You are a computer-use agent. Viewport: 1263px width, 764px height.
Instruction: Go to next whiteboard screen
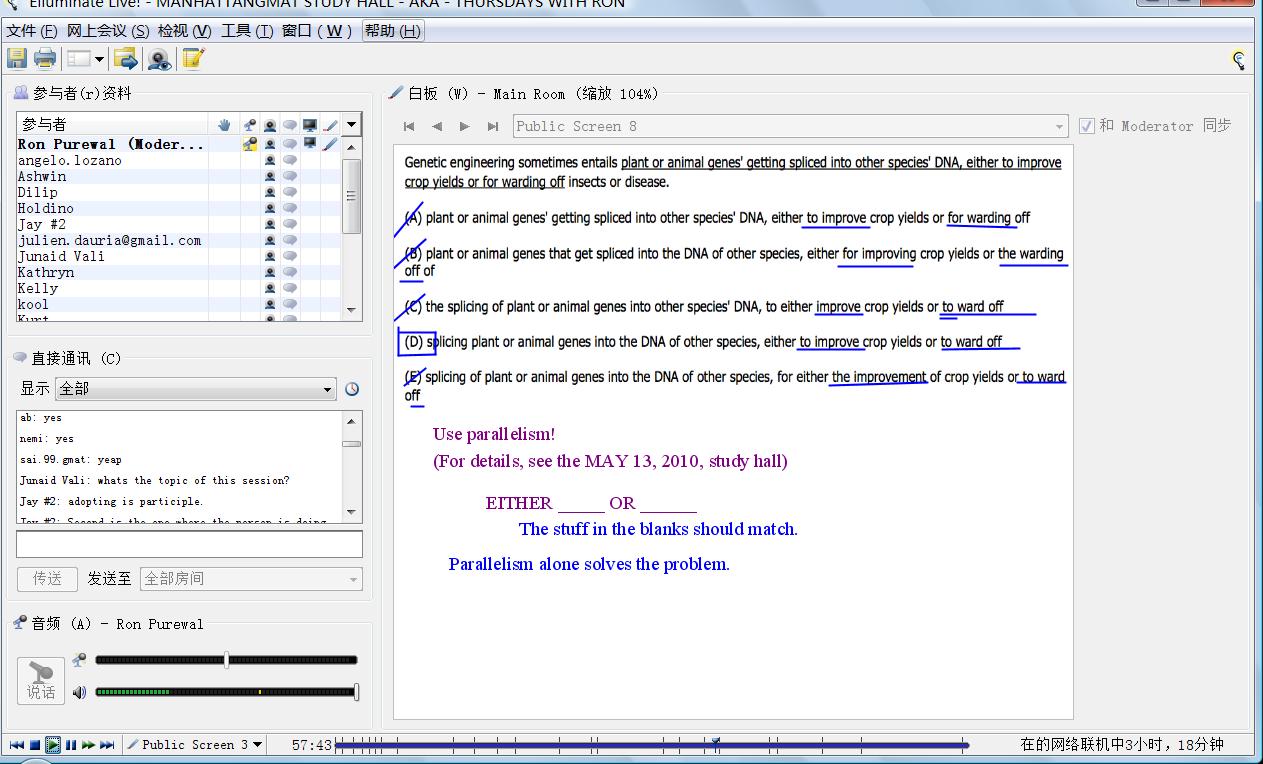(x=464, y=126)
